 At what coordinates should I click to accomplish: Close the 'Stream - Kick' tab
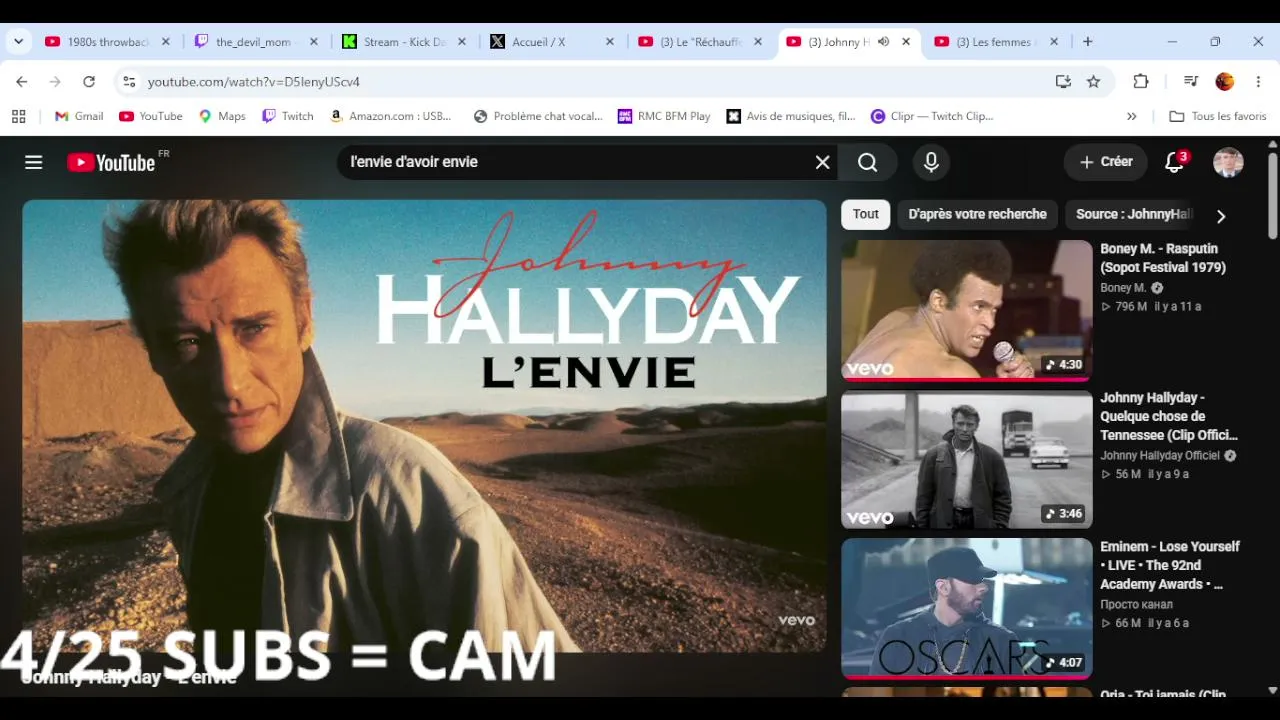[462, 42]
